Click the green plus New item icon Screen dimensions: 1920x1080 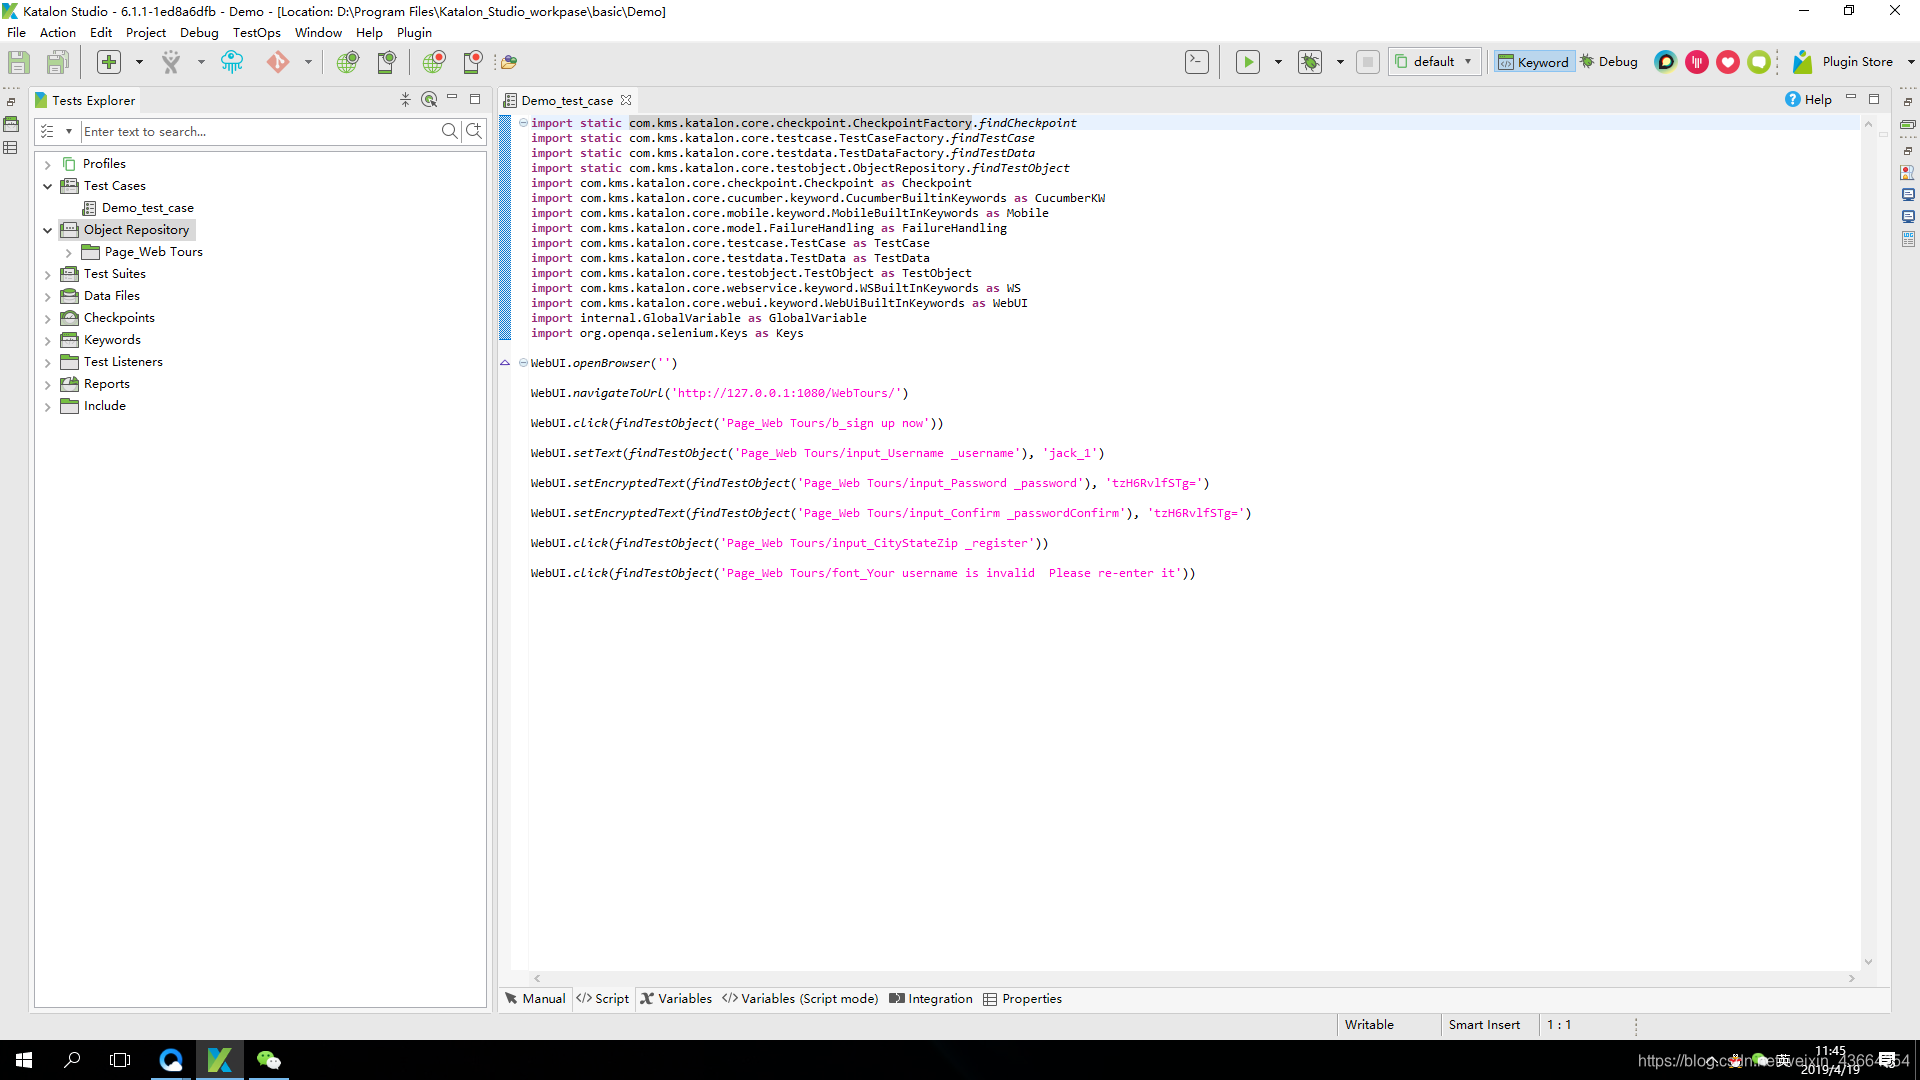coord(109,62)
